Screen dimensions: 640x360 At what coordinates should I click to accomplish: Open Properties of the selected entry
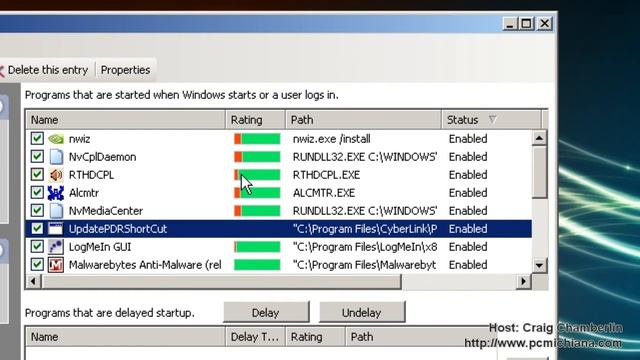[x=125, y=70]
